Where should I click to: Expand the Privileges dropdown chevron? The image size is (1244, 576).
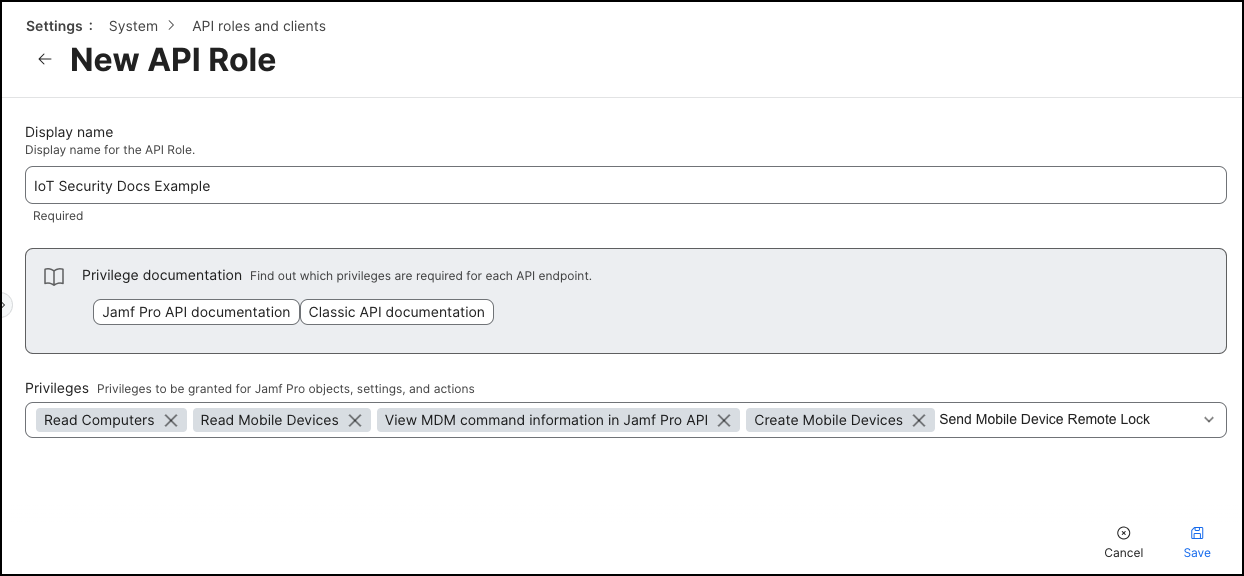1208,420
